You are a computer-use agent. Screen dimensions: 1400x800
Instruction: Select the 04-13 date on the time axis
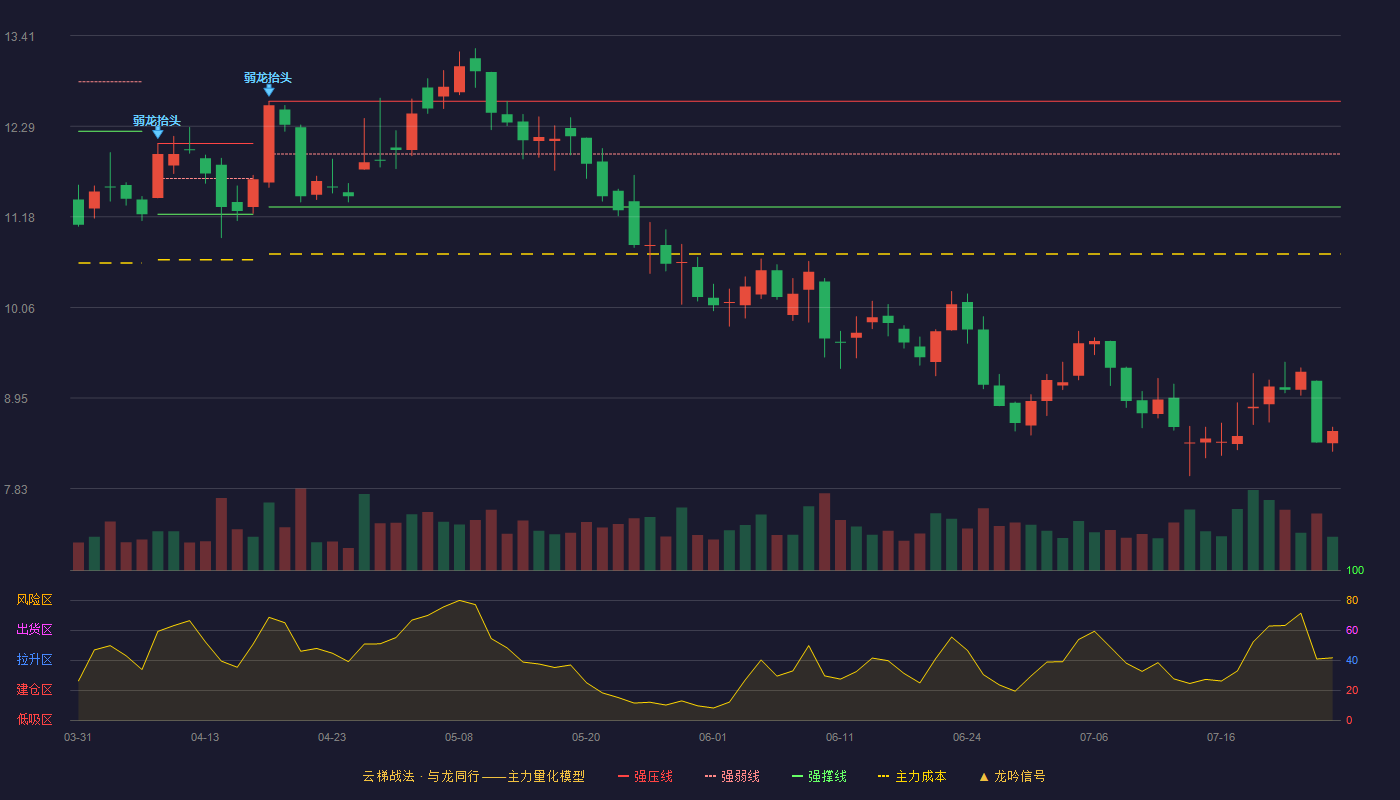(205, 737)
